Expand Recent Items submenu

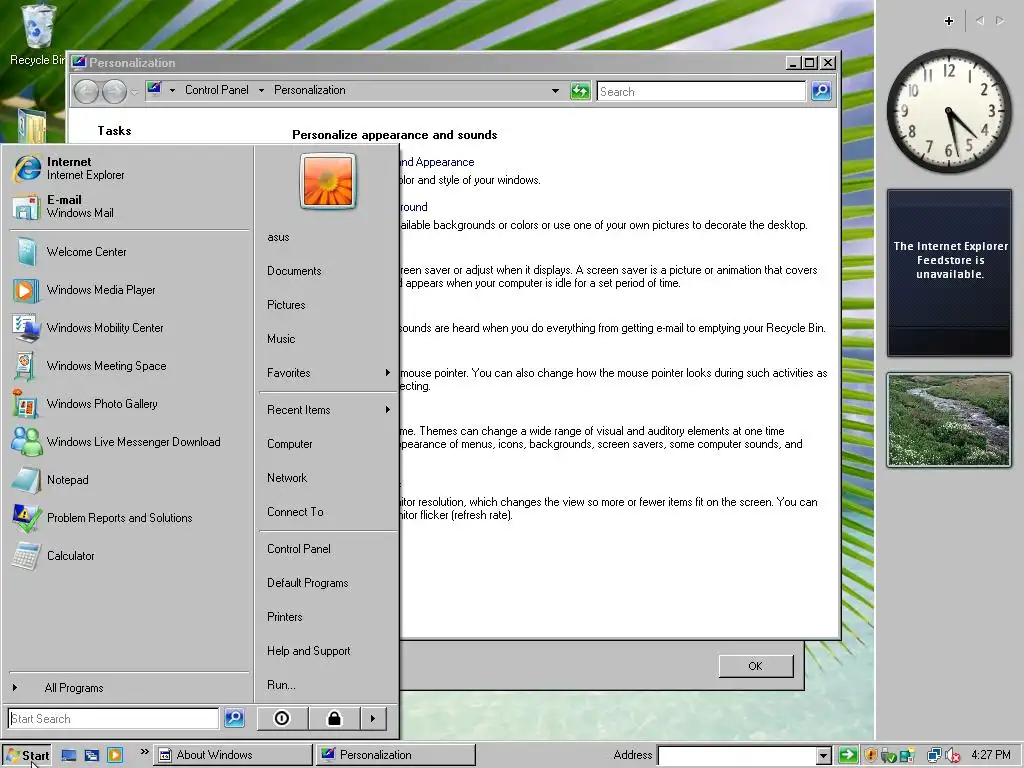point(328,410)
